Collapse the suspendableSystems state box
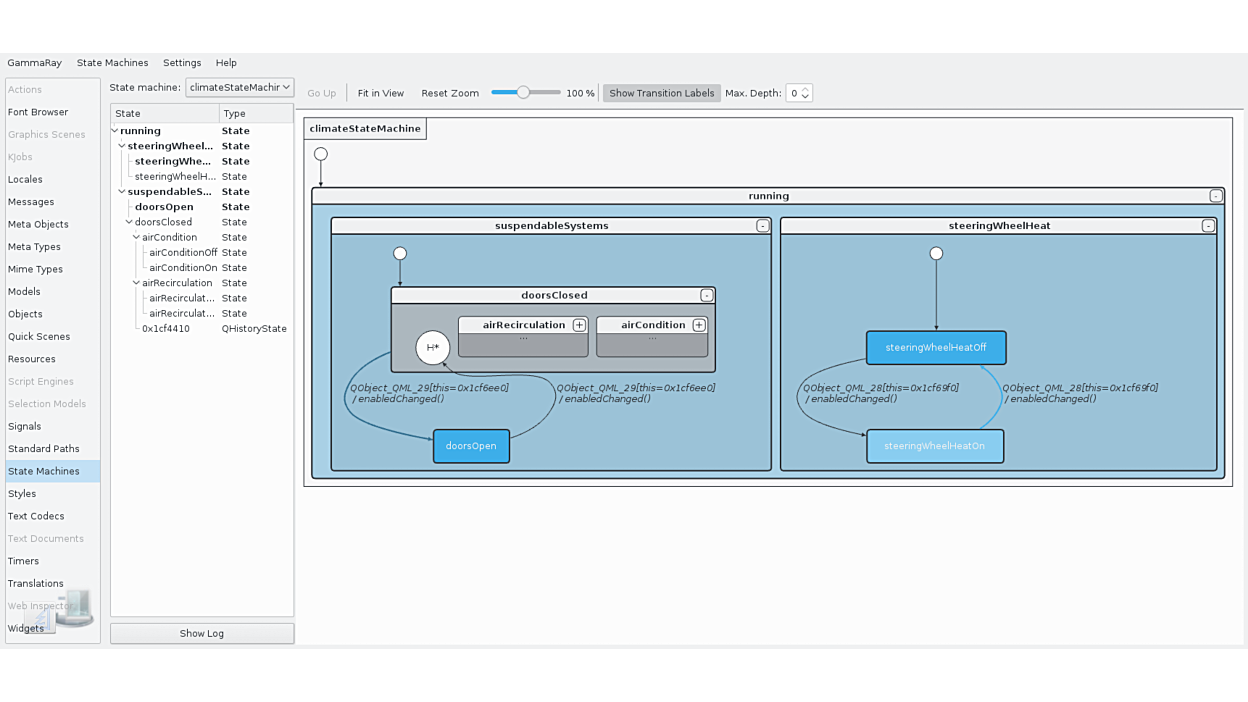 (x=762, y=226)
